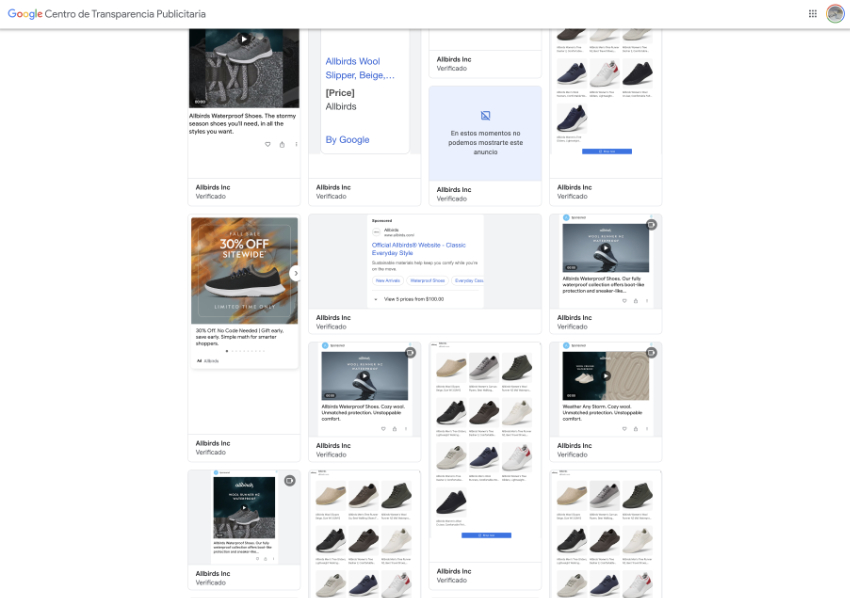Open more options on Cozy wool video ad
Viewport: 850px width, 598px height.
pyautogui.click(x=408, y=429)
